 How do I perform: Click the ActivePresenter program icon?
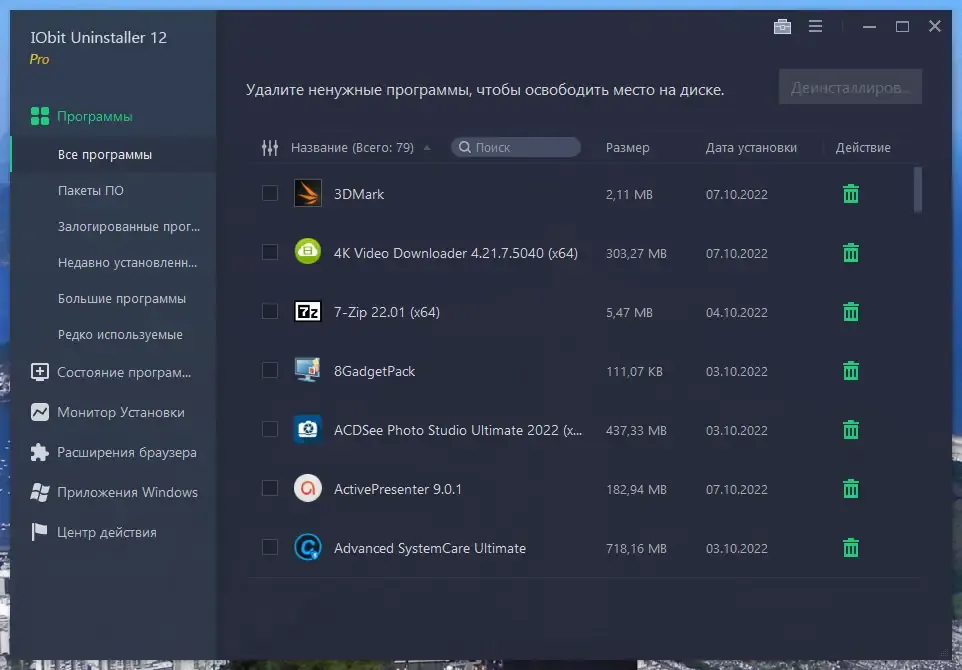click(308, 489)
